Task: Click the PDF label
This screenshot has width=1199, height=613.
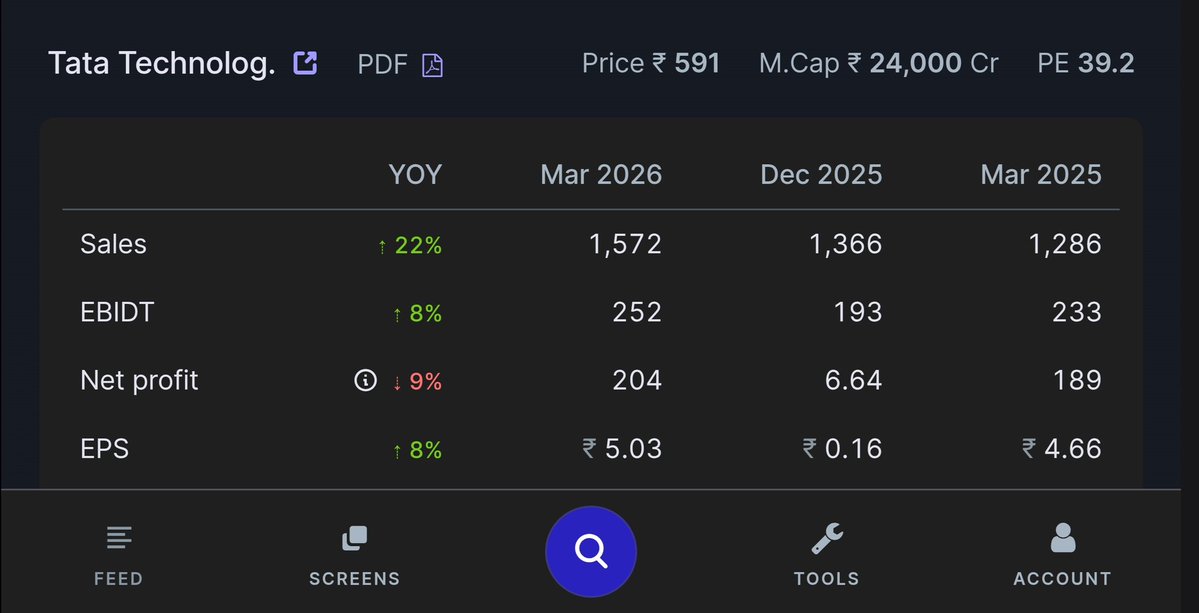Action: pos(382,65)
